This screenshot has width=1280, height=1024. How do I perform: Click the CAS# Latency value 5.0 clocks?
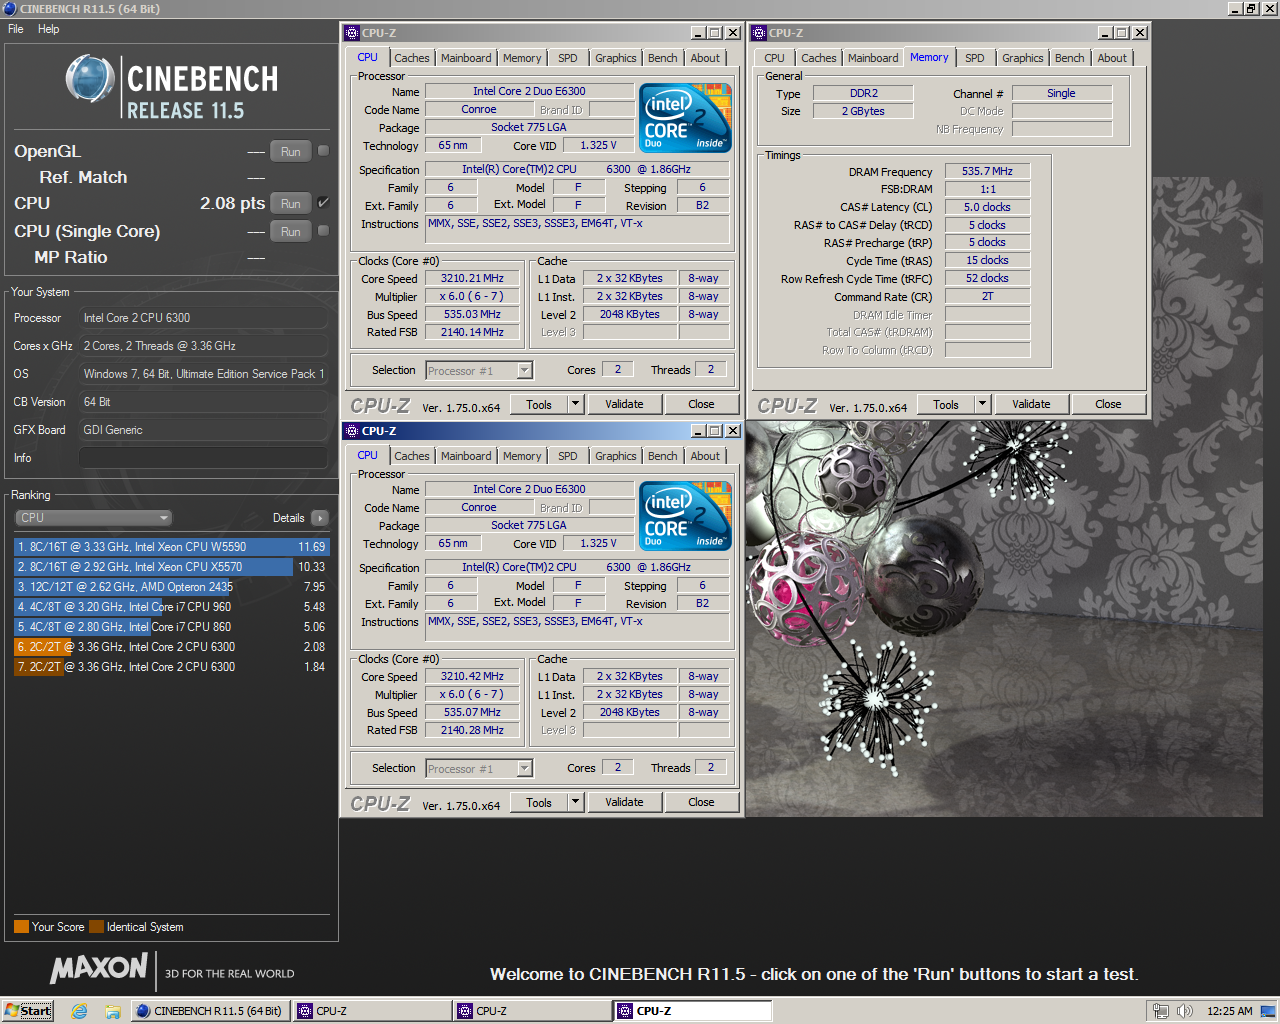click(987, 207)
